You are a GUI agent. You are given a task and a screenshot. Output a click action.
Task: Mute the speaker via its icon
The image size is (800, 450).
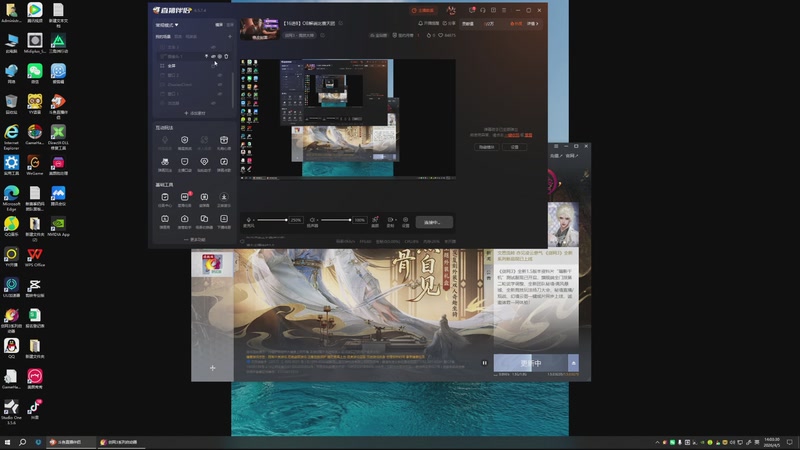(x=312, y=220)
